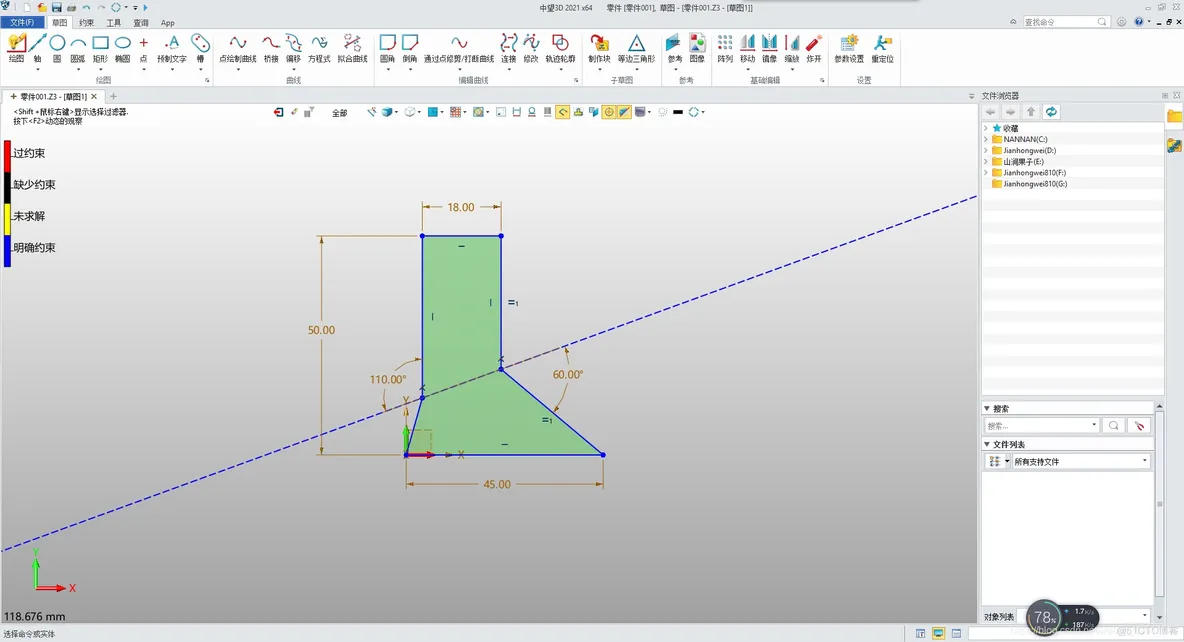Open the 矩形 (Rectangle) dropdown arrow

coord(100,69)
